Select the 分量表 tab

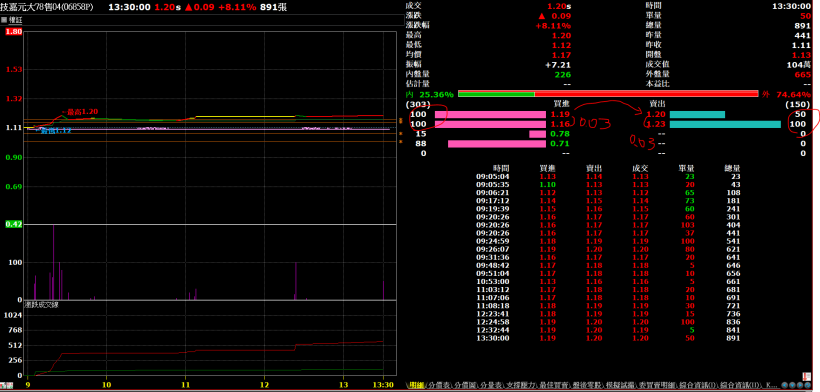pyautogui.click(x=491, y=385)
